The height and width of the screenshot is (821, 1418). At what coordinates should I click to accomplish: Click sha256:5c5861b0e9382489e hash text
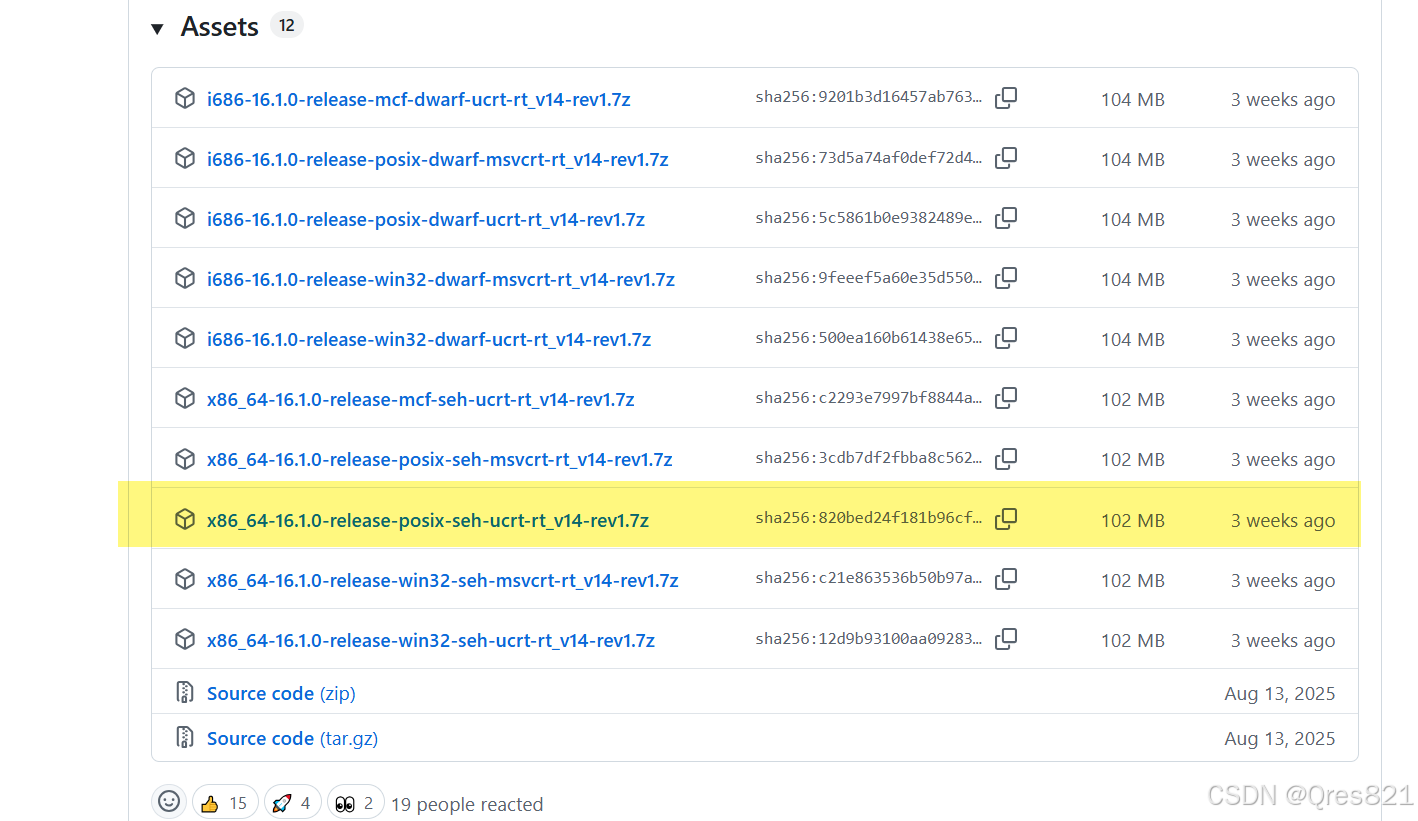click(869, 218)
